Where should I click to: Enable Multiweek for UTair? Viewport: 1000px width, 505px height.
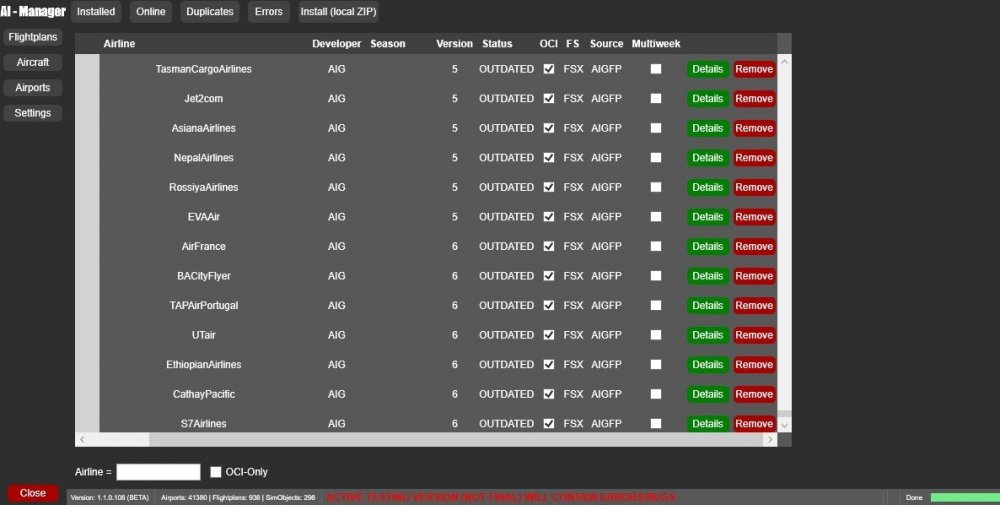656,335
